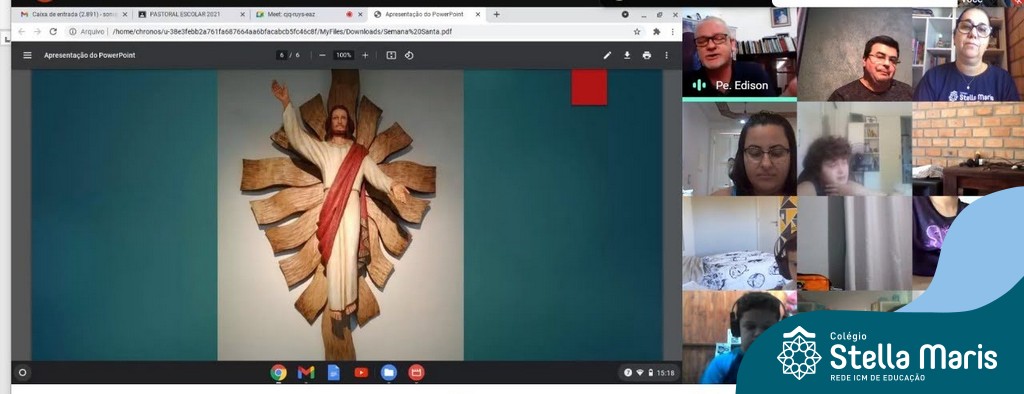
Task: Select the Pe. Edison video tile
Action: pyautogui.click(x=739, y=54)
